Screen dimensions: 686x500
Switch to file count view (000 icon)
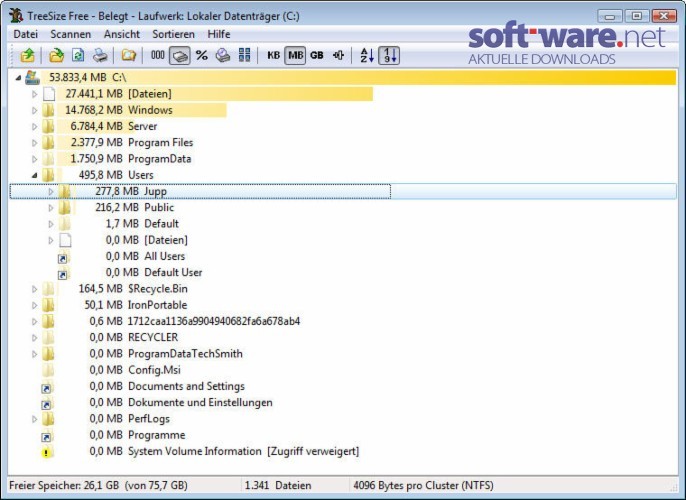click(158, 55)
